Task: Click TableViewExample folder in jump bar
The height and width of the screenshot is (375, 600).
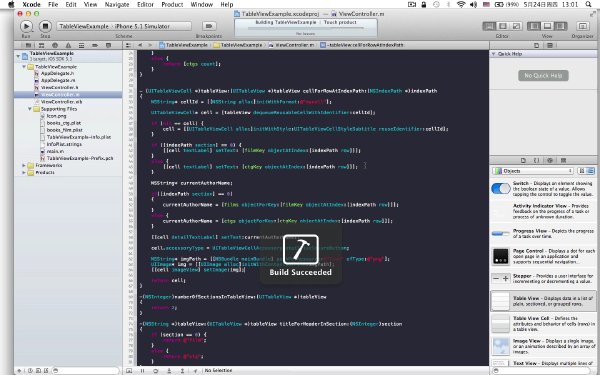Action: (x=238, y=45)
